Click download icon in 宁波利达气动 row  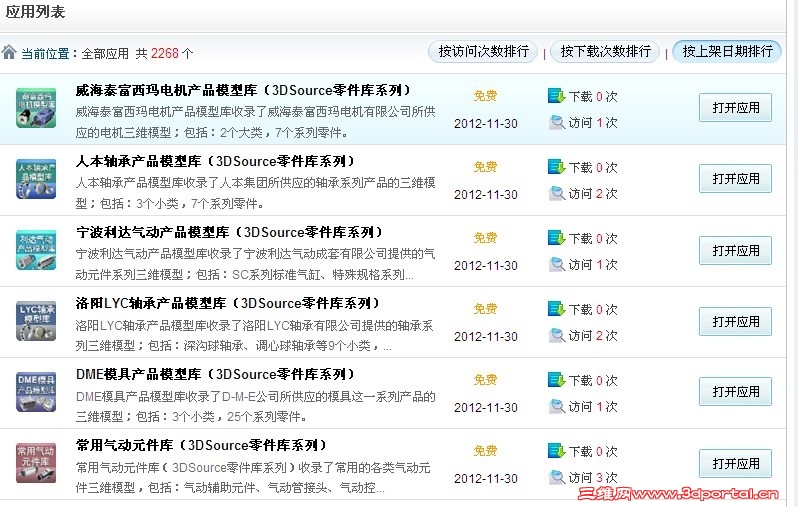point(557,238)
